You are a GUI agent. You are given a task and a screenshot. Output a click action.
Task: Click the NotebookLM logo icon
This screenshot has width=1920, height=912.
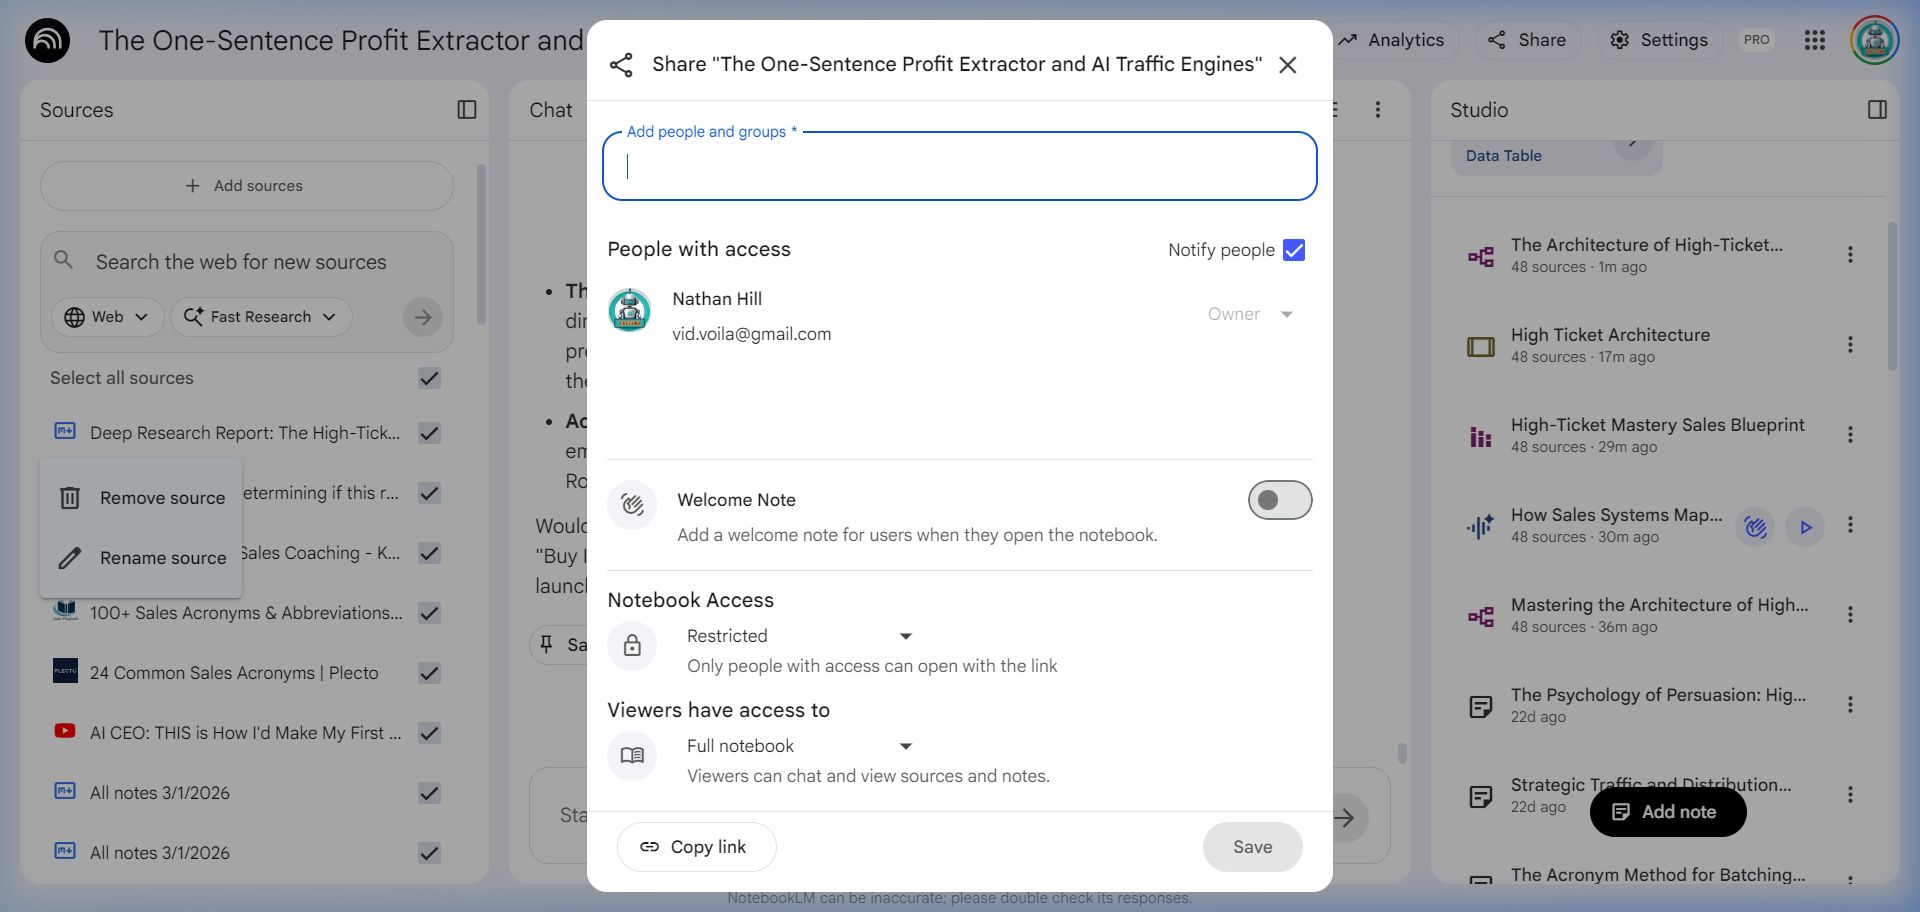click(47, 41)
